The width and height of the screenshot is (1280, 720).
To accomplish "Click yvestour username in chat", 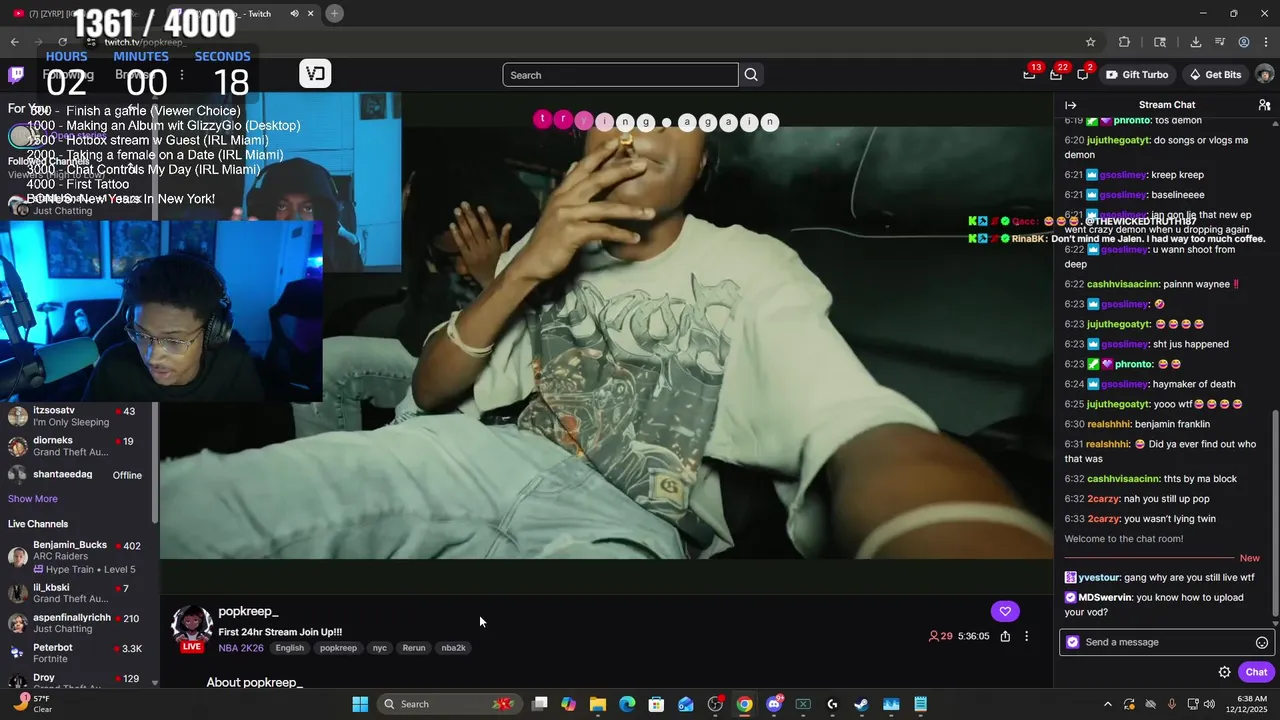I will tap(1101, 578).
